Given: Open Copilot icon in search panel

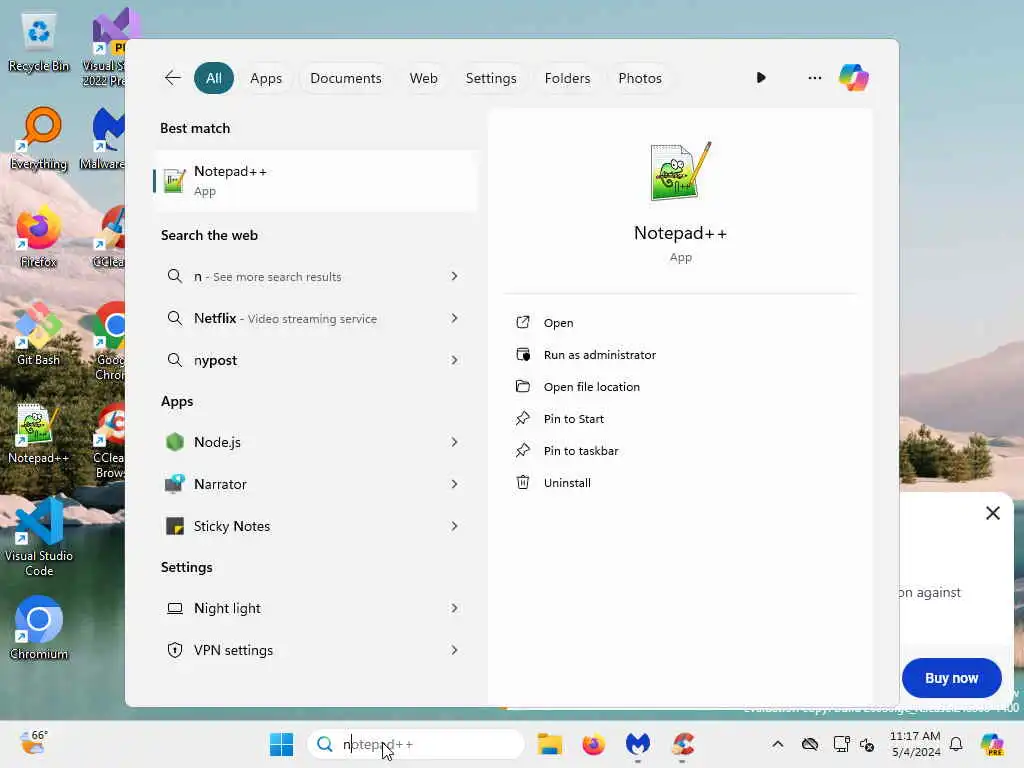Looking at the screenshot, I should [x=854, y=78].
